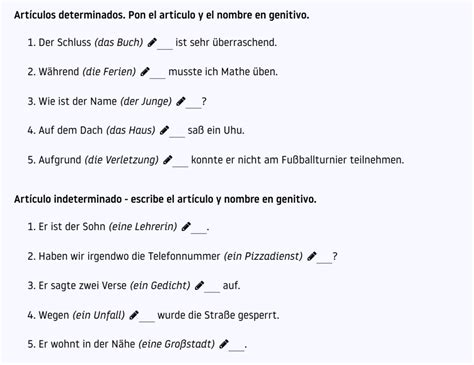
Task: Select the blank after (ein Pizzadienst)
Action: click(x=325, y=258)
